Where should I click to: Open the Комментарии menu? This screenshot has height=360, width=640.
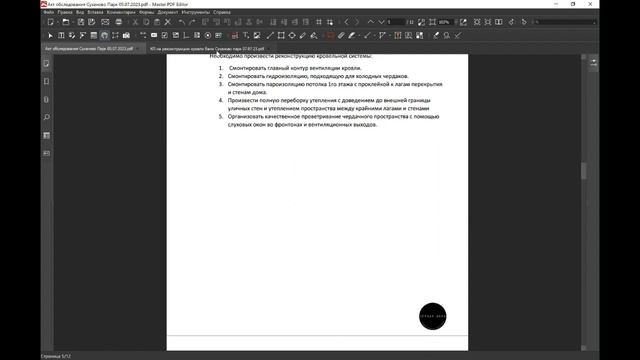coord(121,12)
